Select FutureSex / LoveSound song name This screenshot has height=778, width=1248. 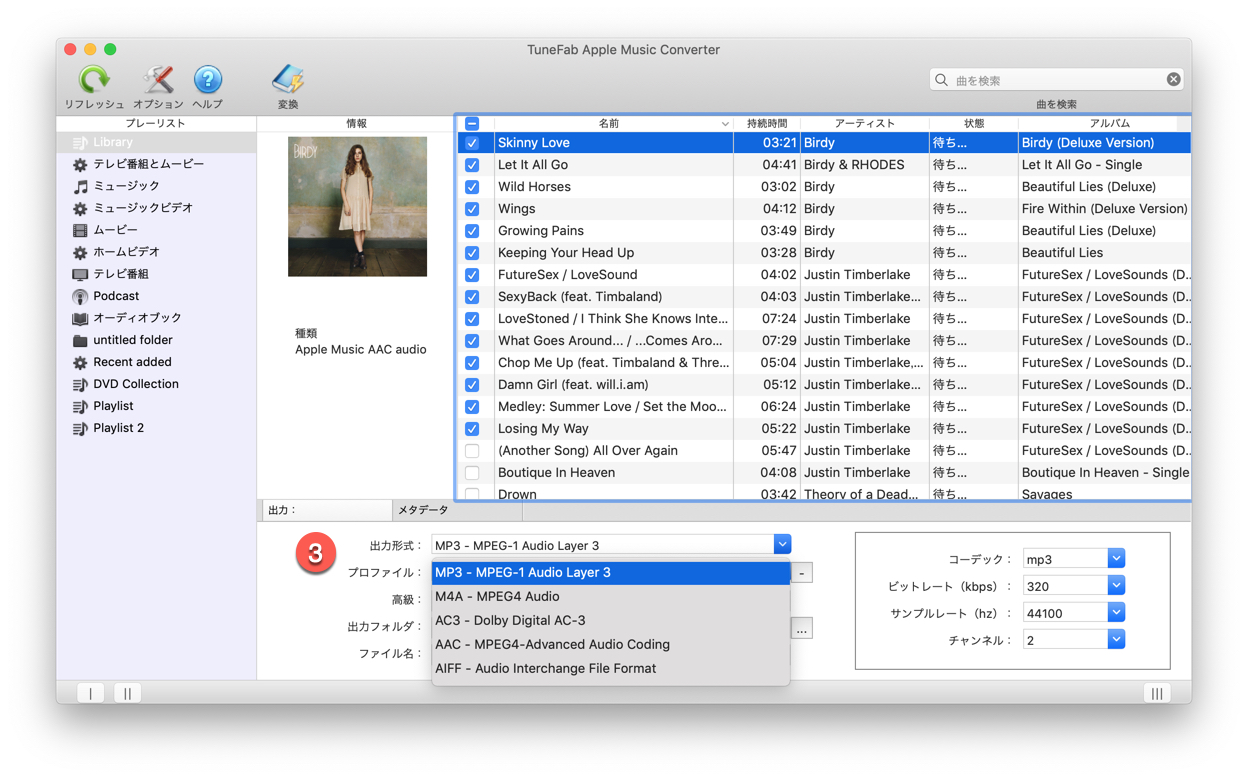pyautogui.click(x=567, y=275)
